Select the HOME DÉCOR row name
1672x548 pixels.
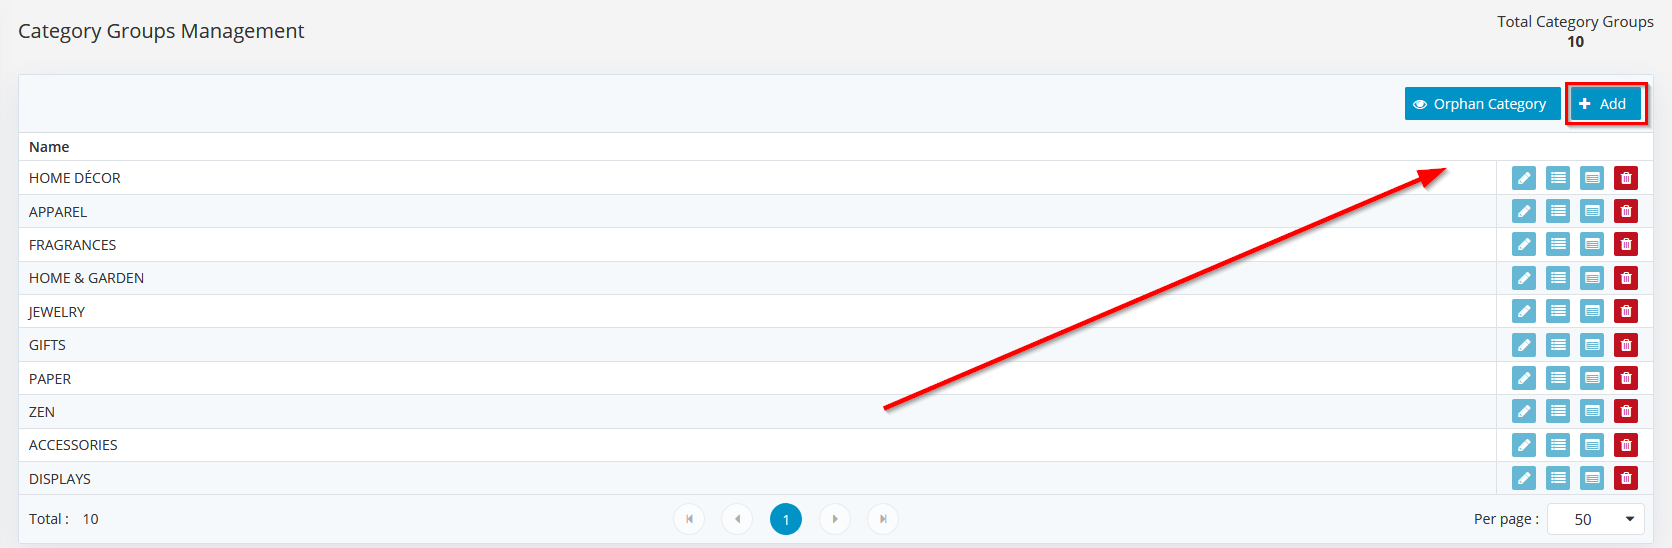click(x=75, y=178)
